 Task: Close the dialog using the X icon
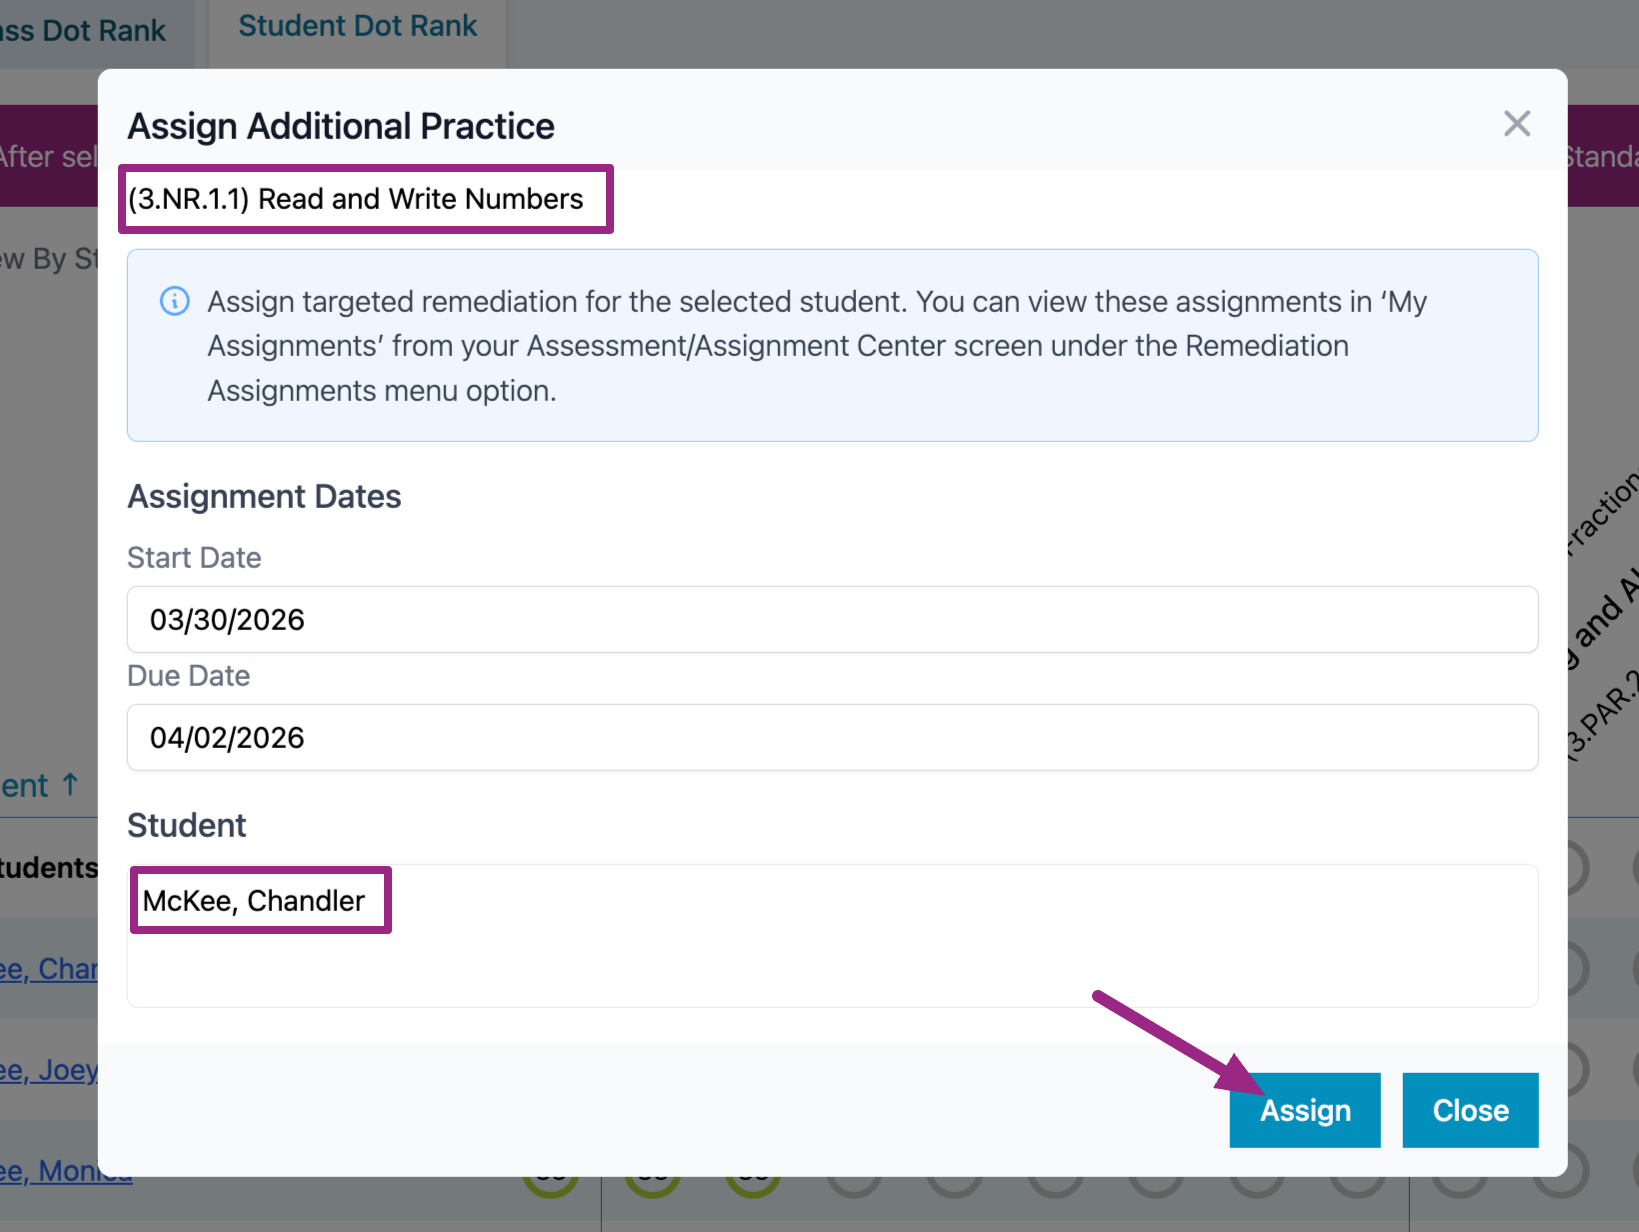tap(1516, 124)
